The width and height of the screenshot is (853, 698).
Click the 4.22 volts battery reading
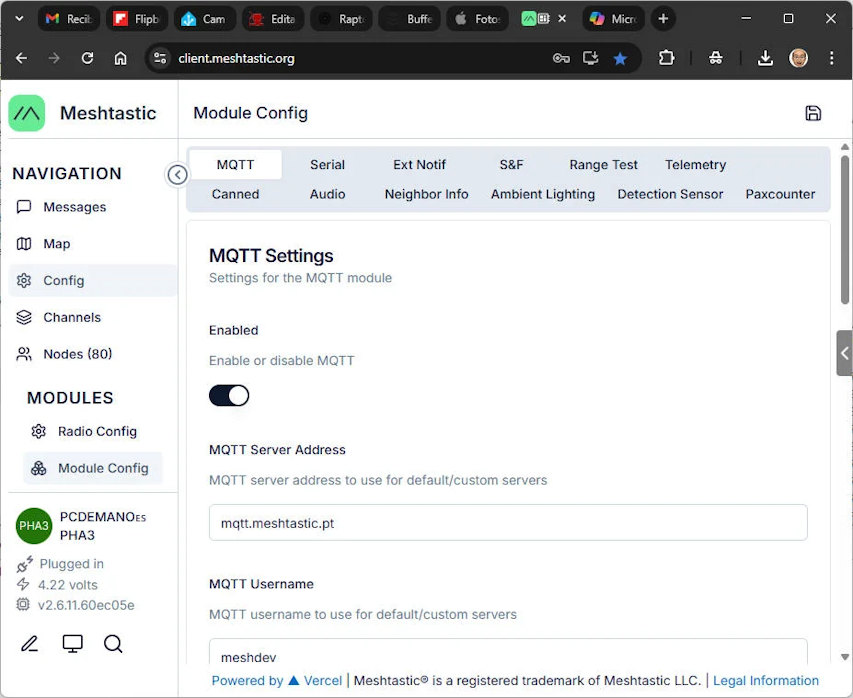pyautogui.click(x=67, y=585)
